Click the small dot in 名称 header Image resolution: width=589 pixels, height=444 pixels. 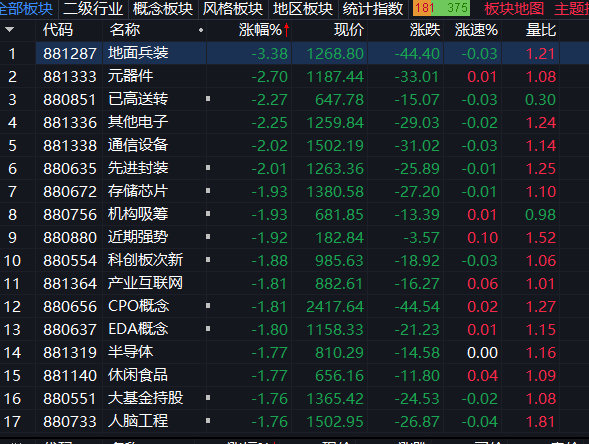coord(201,30)
